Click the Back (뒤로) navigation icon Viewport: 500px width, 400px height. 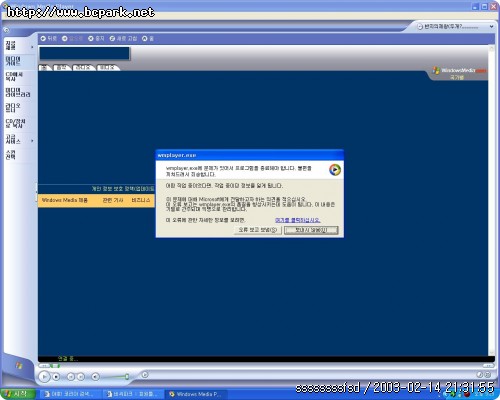[x=43, y=39]
